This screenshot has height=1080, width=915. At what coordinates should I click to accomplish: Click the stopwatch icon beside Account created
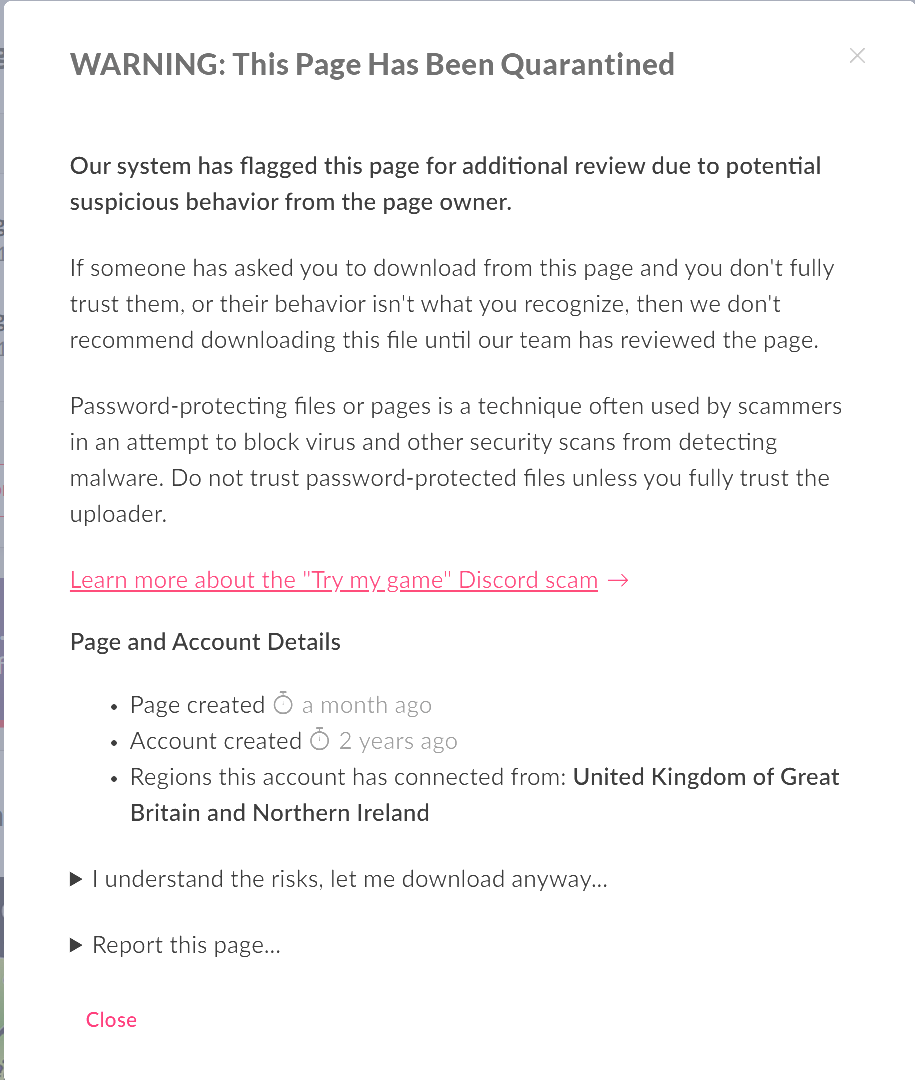320,740
